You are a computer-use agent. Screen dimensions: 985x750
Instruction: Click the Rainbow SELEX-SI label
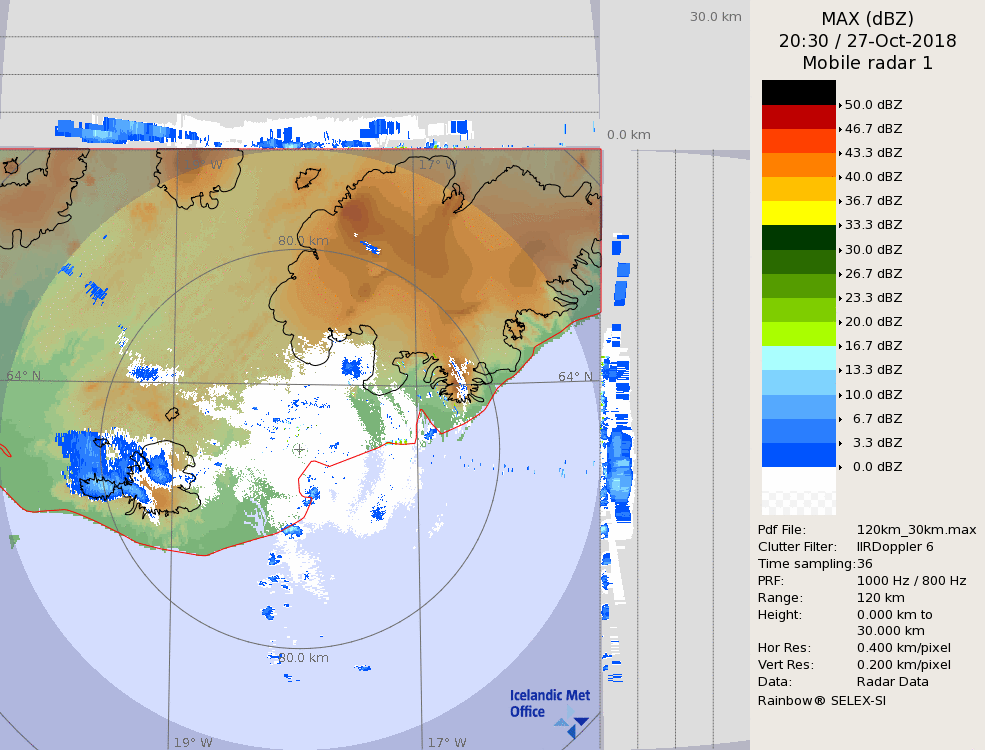(x=821, y=700)
